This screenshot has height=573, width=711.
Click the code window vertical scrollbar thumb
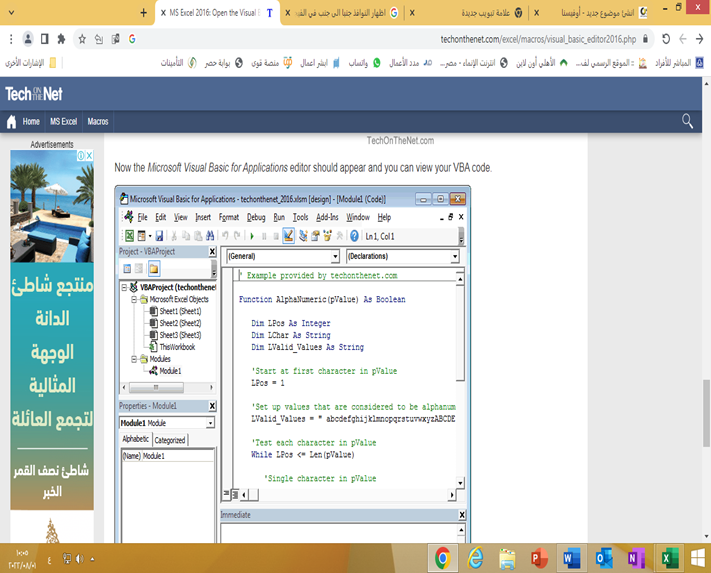tap(460, 333)
